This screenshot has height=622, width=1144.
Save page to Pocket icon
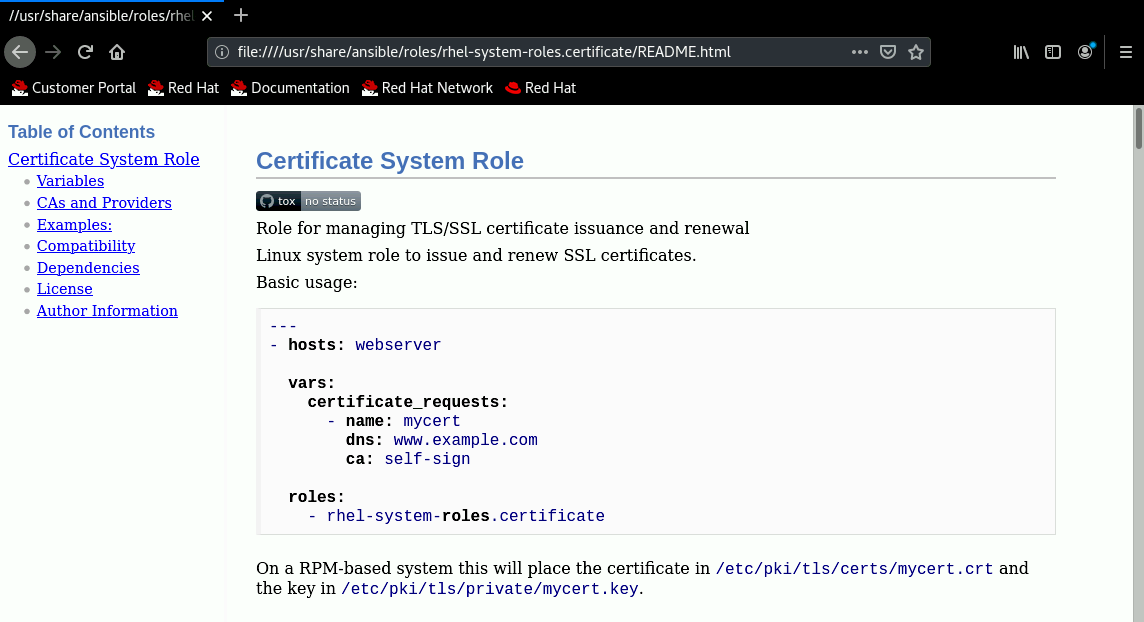click(x=887, y=52)
